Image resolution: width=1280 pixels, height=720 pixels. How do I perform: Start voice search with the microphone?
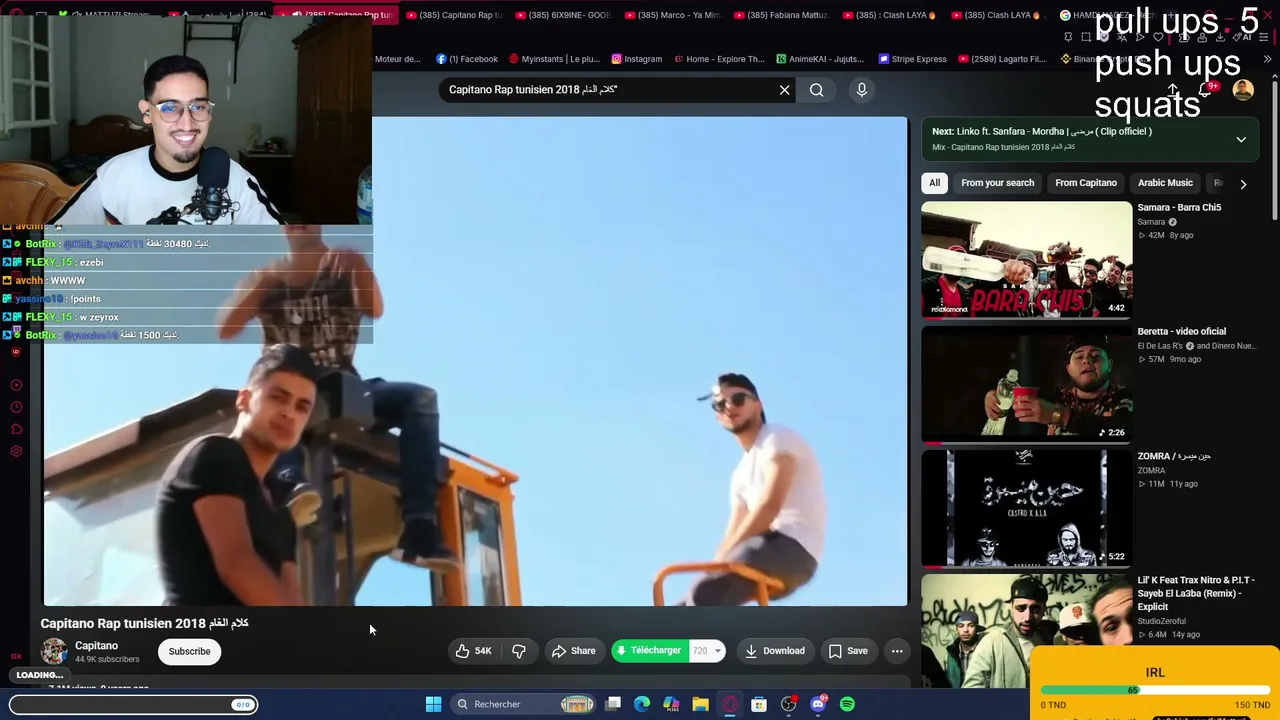(862, 90)
